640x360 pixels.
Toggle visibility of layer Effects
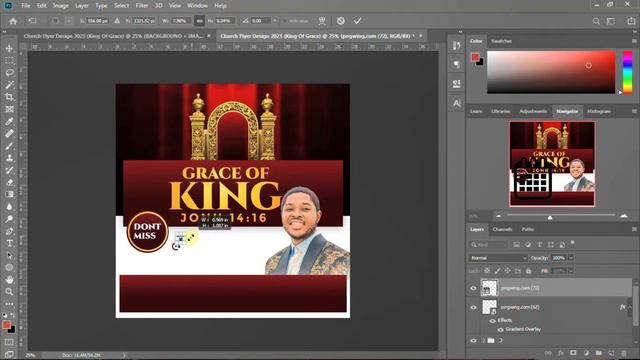click(493, 321)
